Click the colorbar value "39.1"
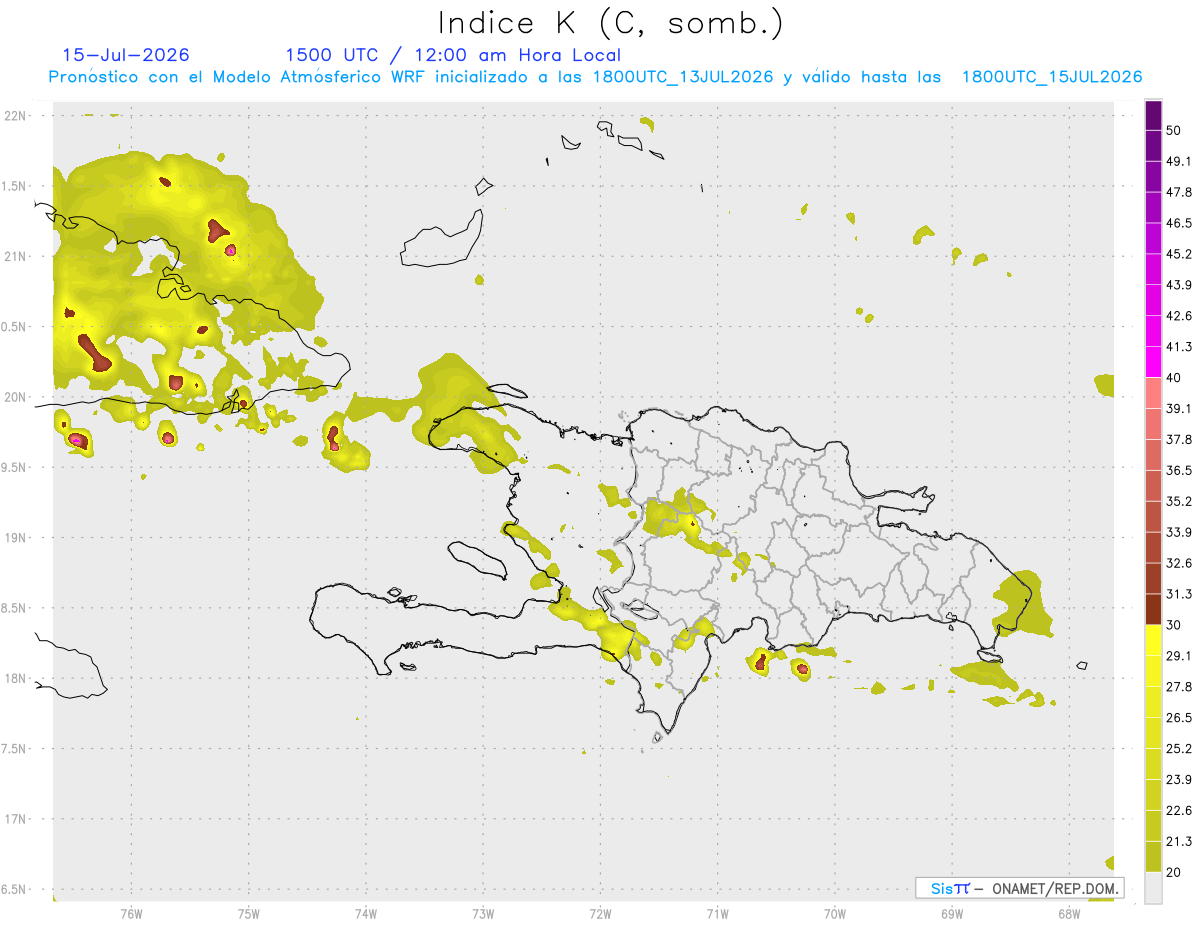 tap(1179, 409)
